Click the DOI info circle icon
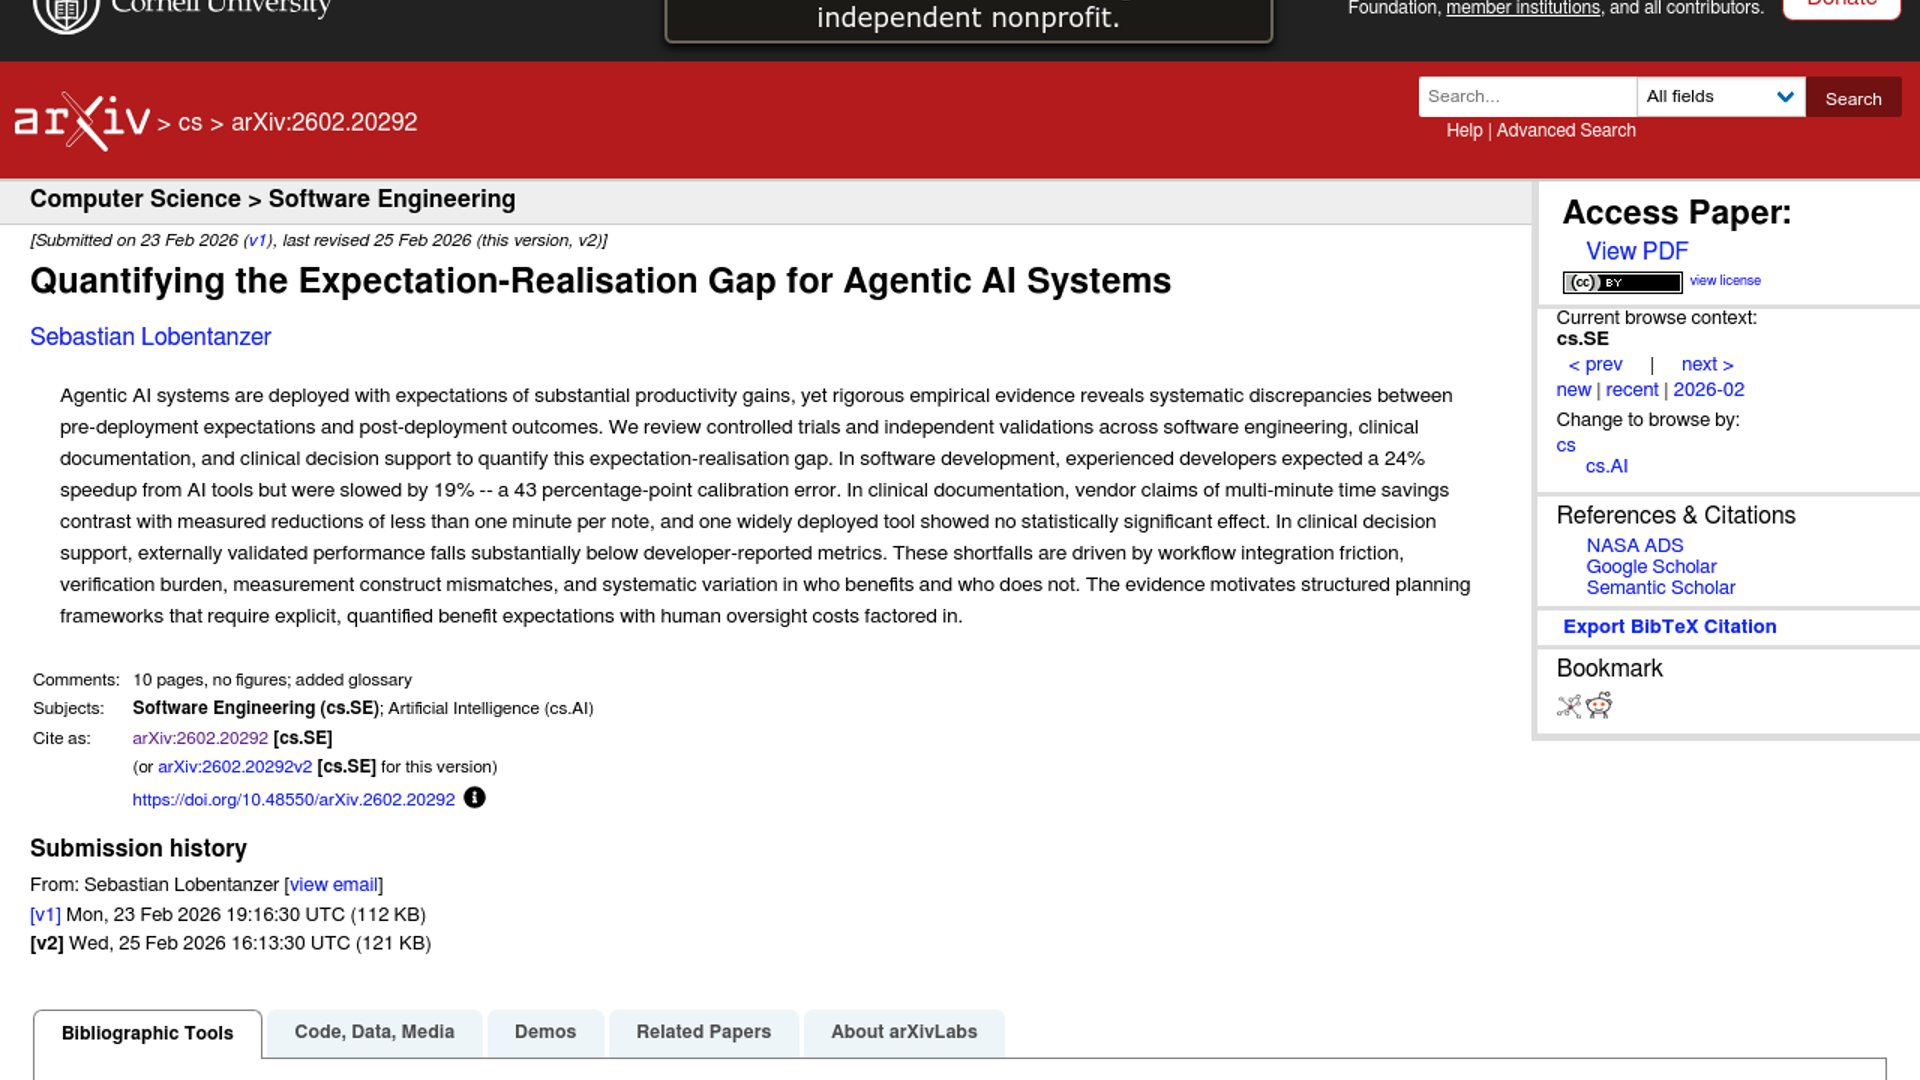The width and height of the screenshot is (1920, 1080). (x=475, y=798)
